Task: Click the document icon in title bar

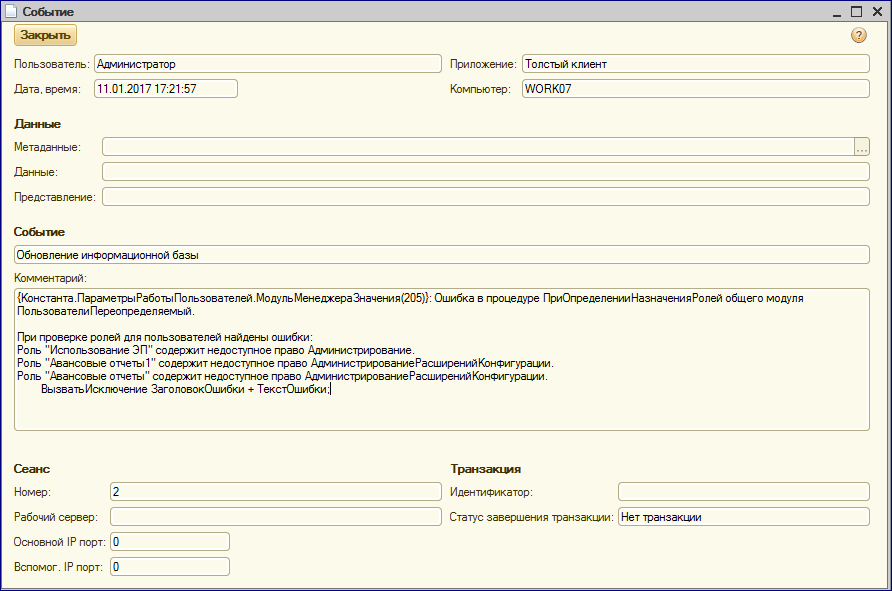Action: pos(11,11)
